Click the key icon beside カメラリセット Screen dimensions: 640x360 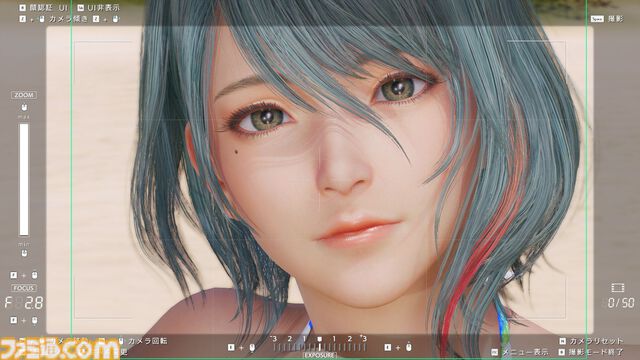coord(562,341)
